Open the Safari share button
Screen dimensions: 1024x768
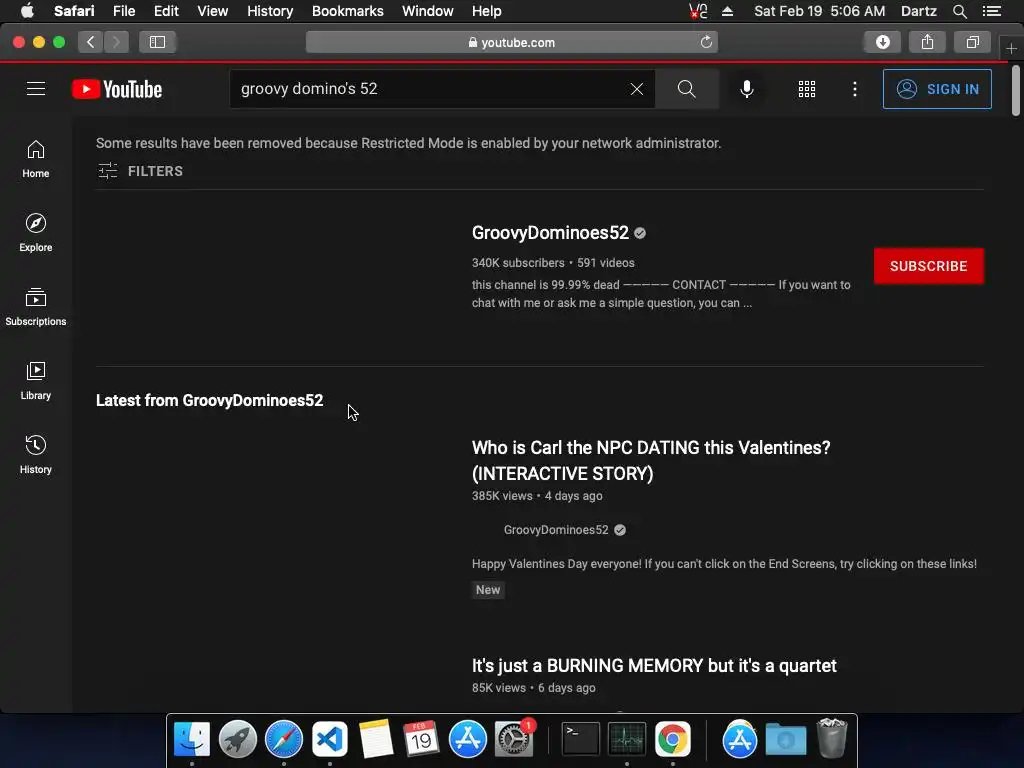[x=927, y=42]
